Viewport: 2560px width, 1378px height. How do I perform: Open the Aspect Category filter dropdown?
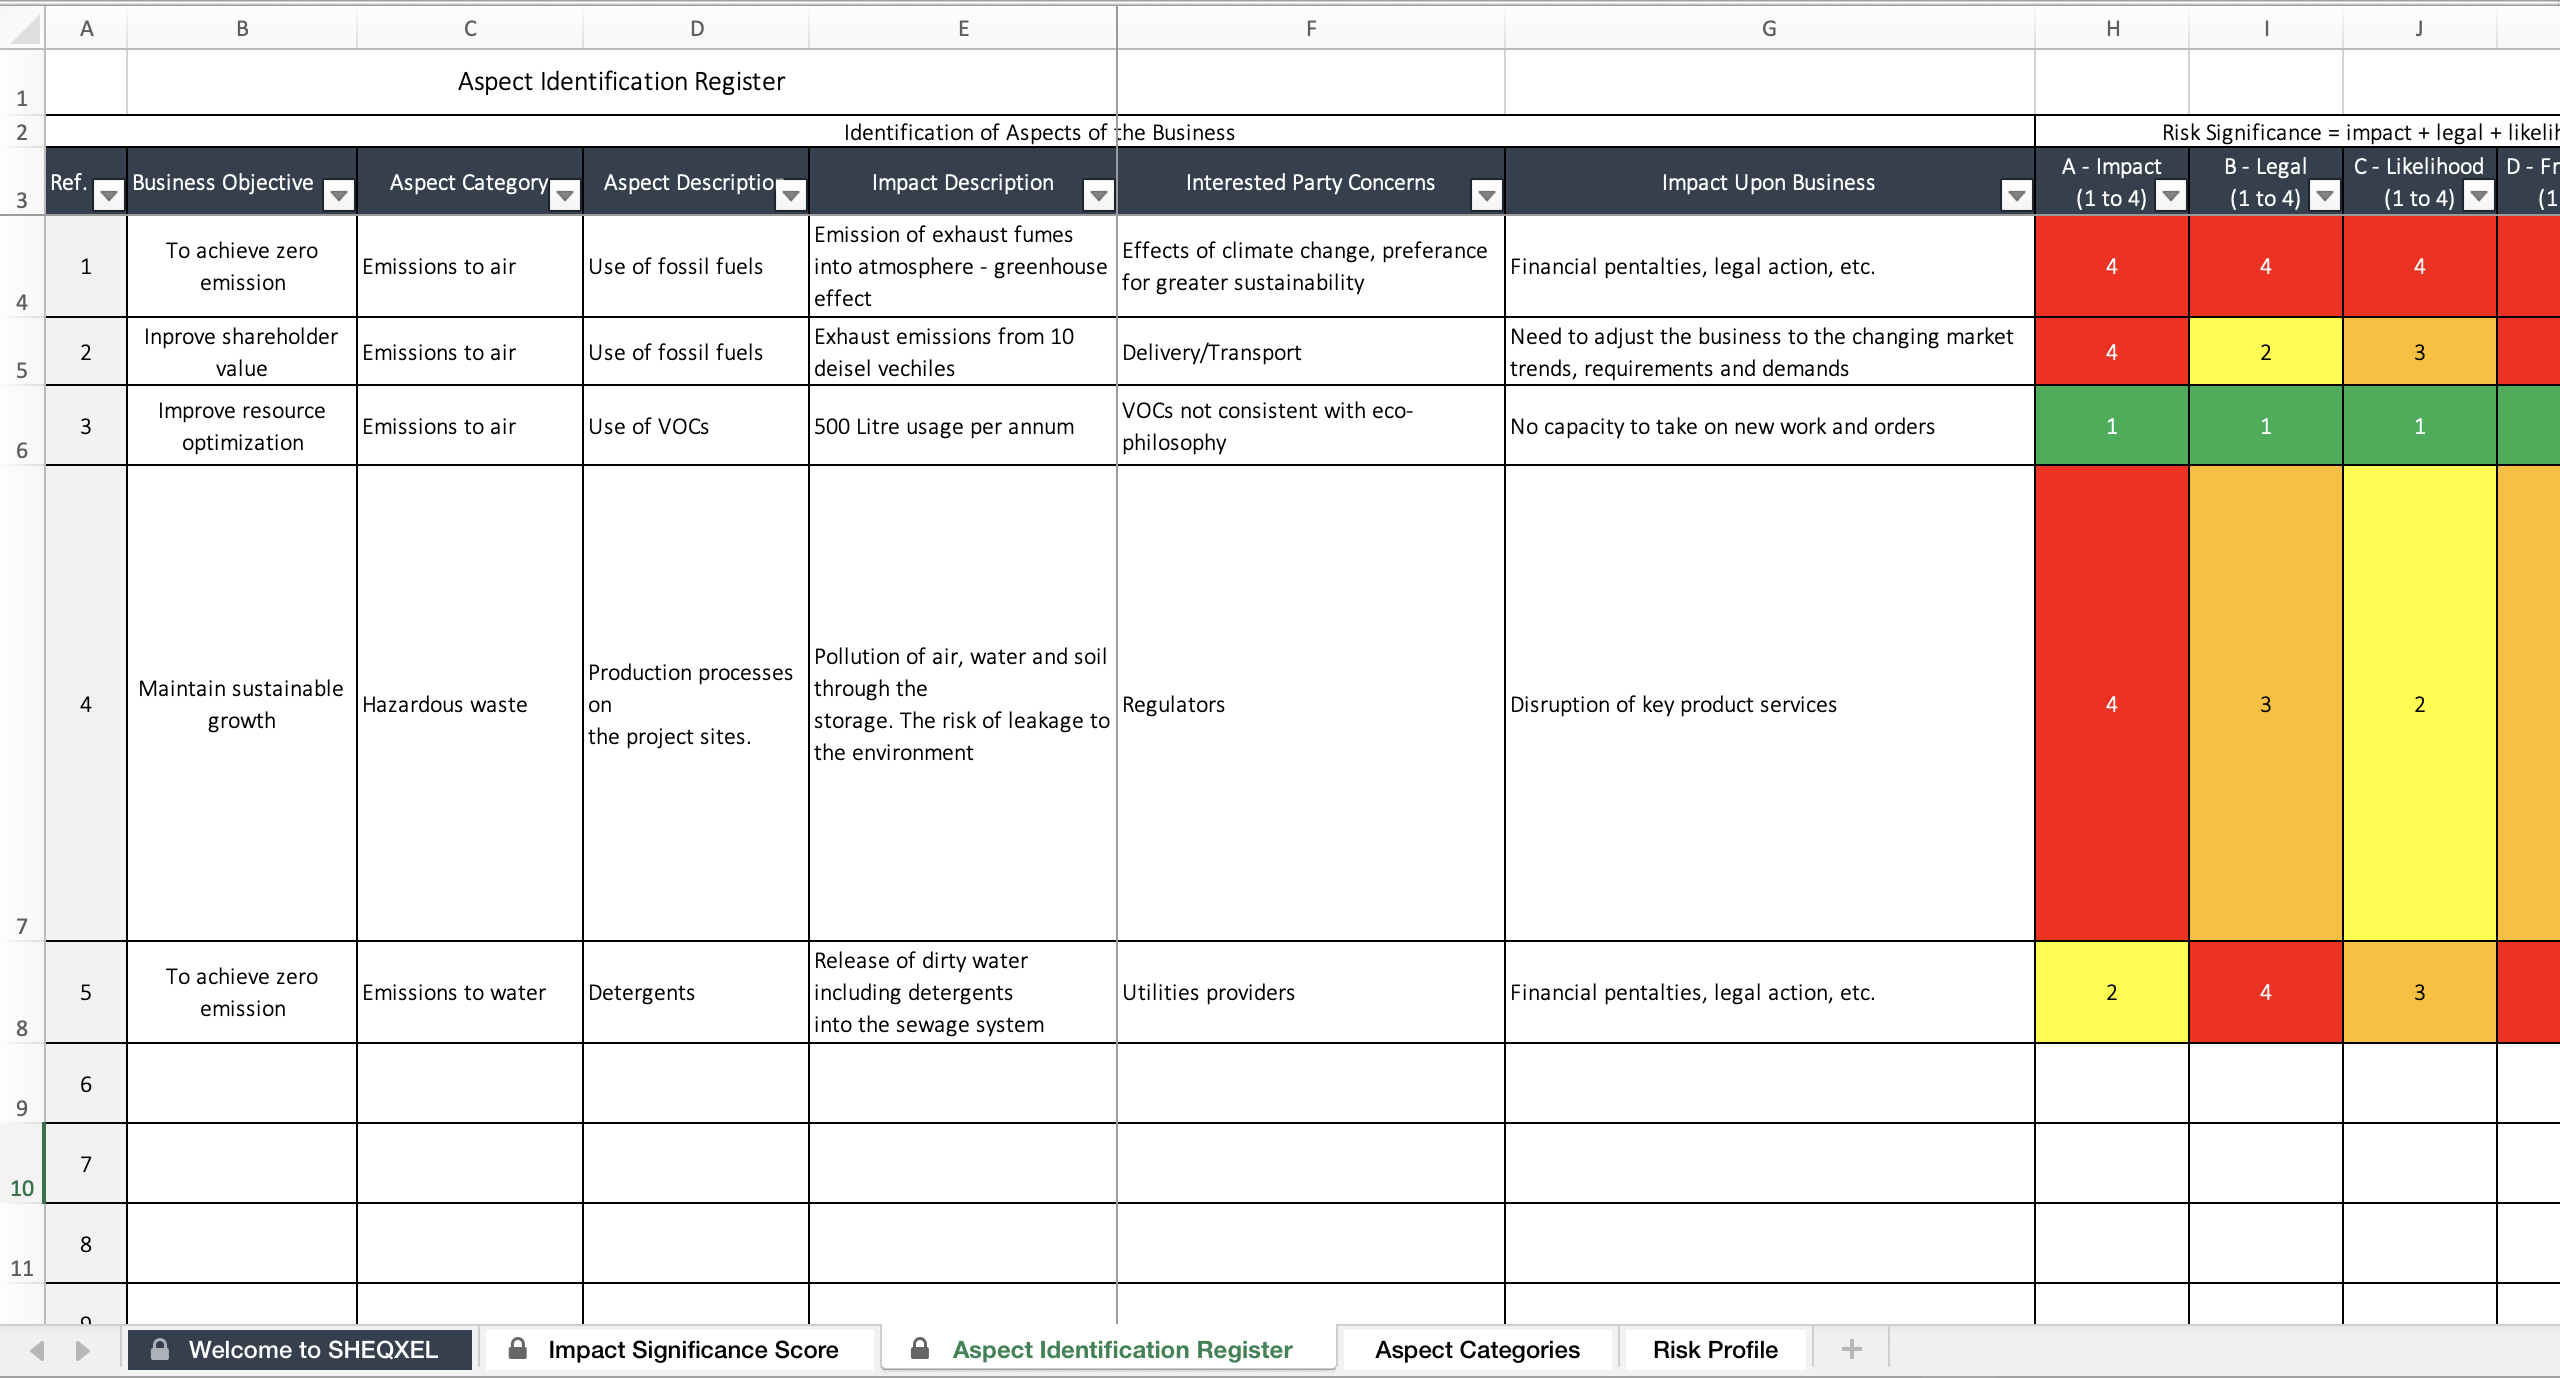click(565, 195)
